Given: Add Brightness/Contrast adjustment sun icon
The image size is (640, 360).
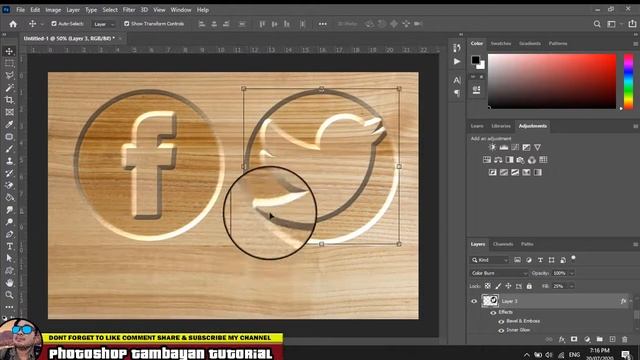Looking at the screenshot, I should (492, 147).
